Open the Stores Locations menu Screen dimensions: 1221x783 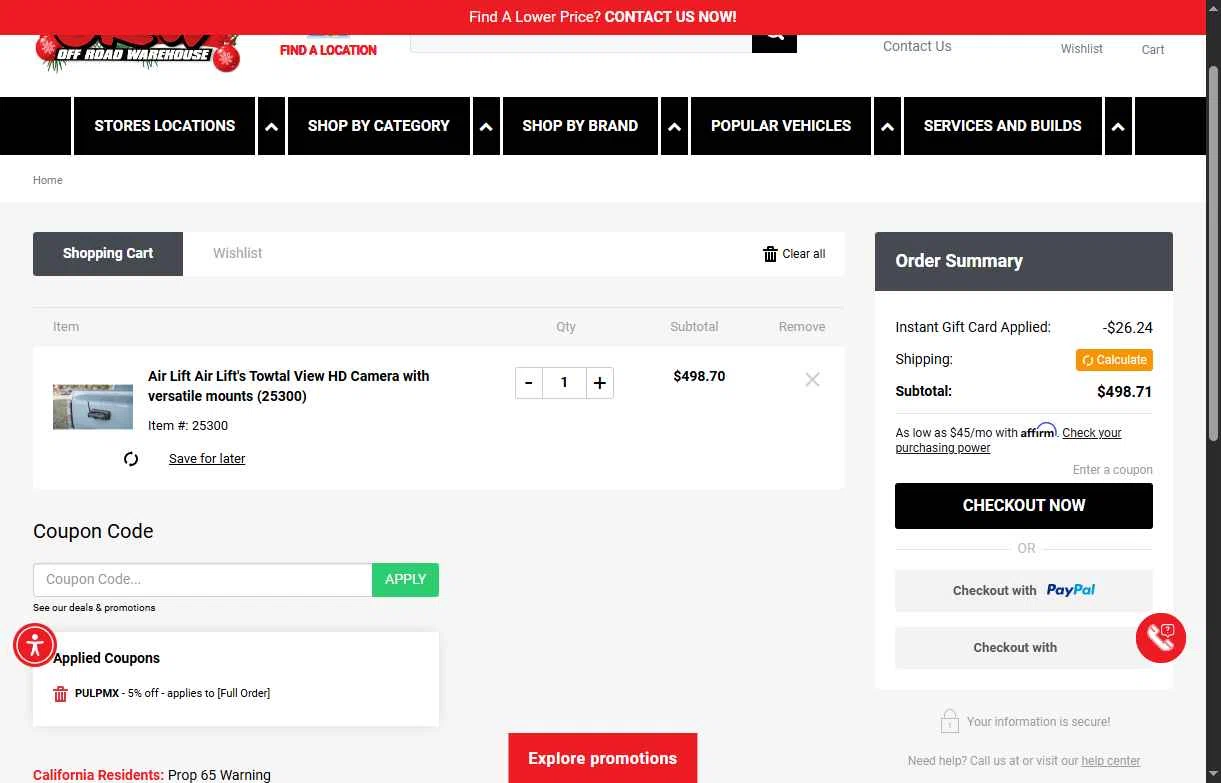point(165,126)
